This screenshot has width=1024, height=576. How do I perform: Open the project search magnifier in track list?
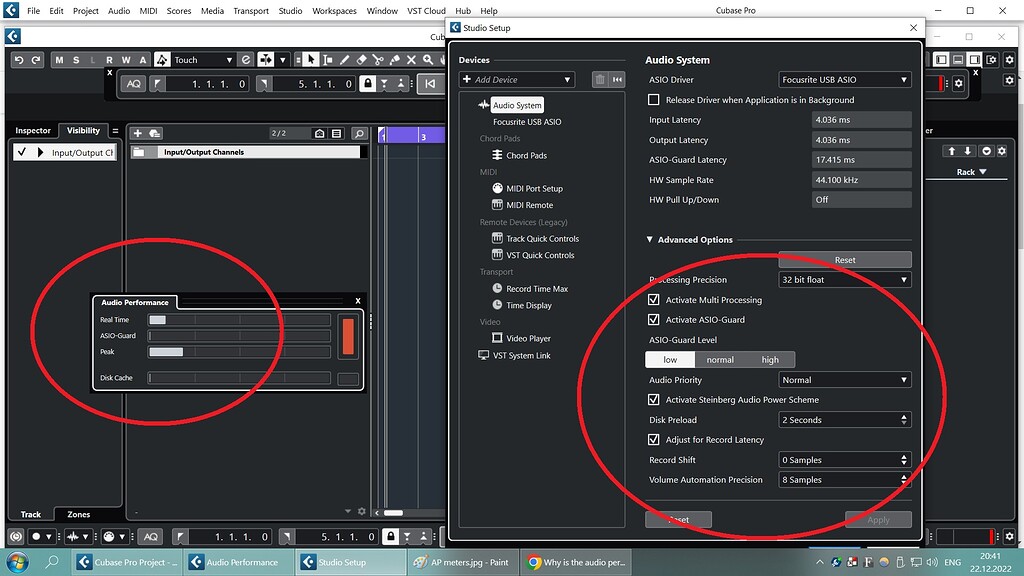pyautogui.click(x=359, y=133)
